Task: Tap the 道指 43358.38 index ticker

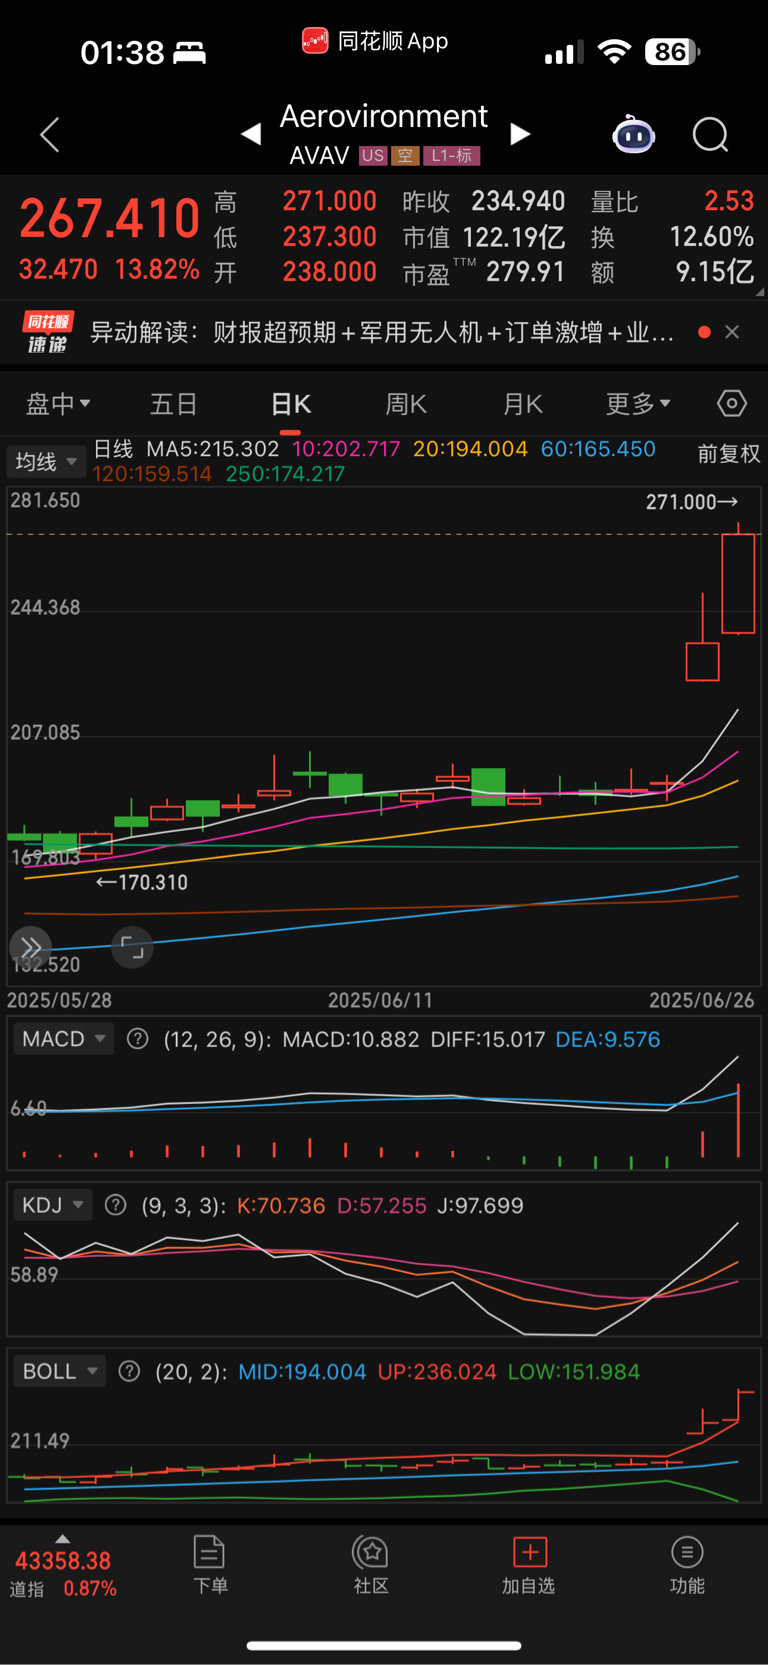Action: click(x=63, y=1574)
